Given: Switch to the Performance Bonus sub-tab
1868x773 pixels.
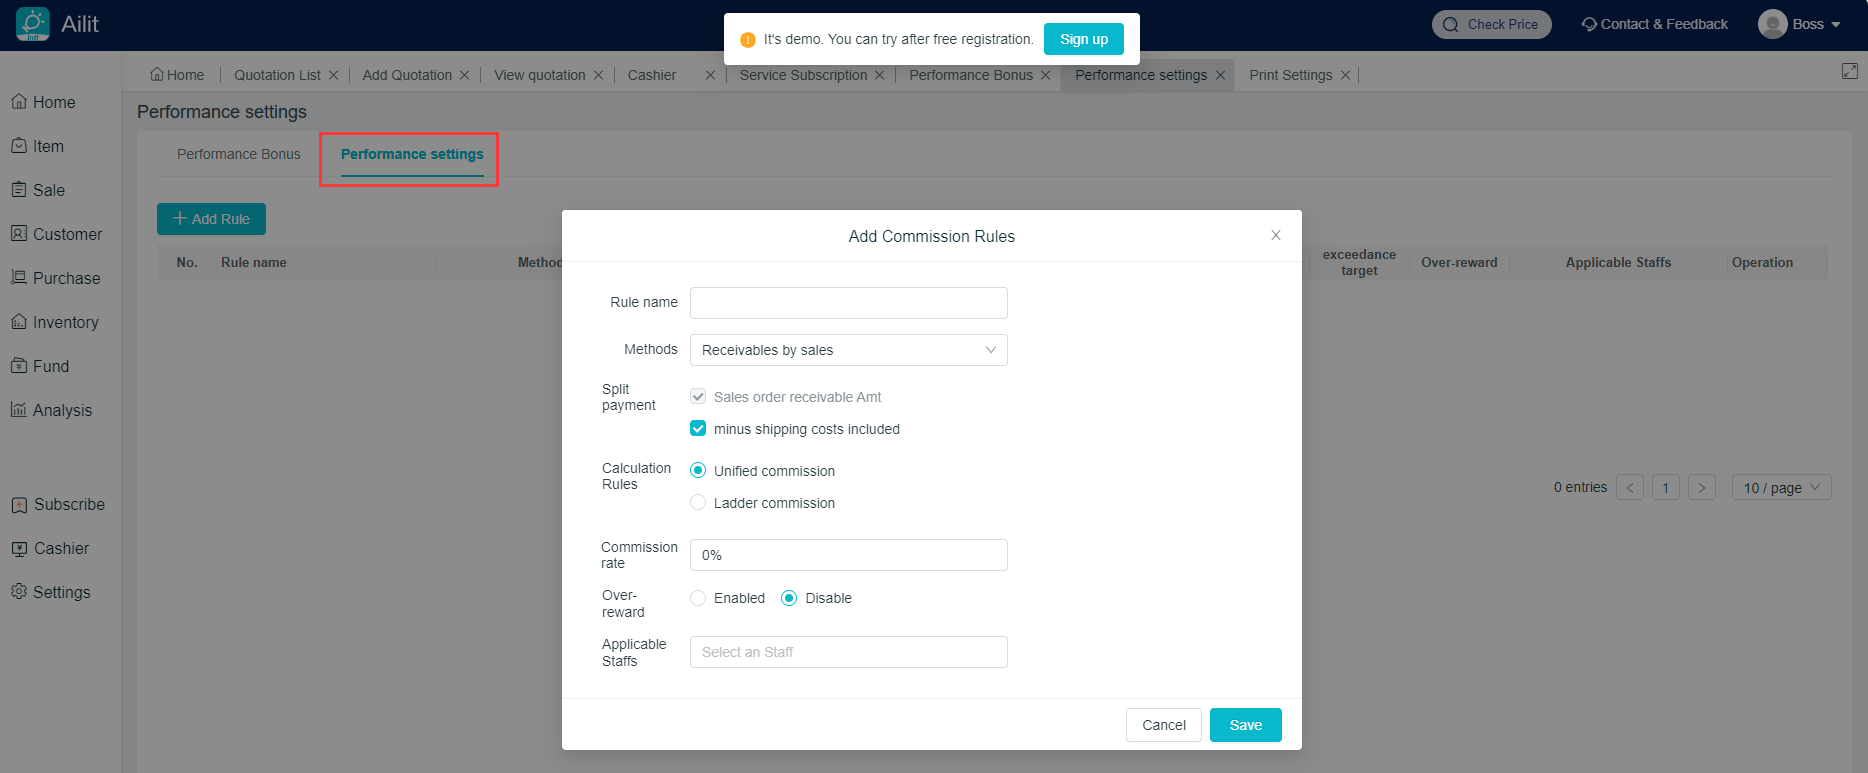Looking at the screenshot, I should point(238,154).
